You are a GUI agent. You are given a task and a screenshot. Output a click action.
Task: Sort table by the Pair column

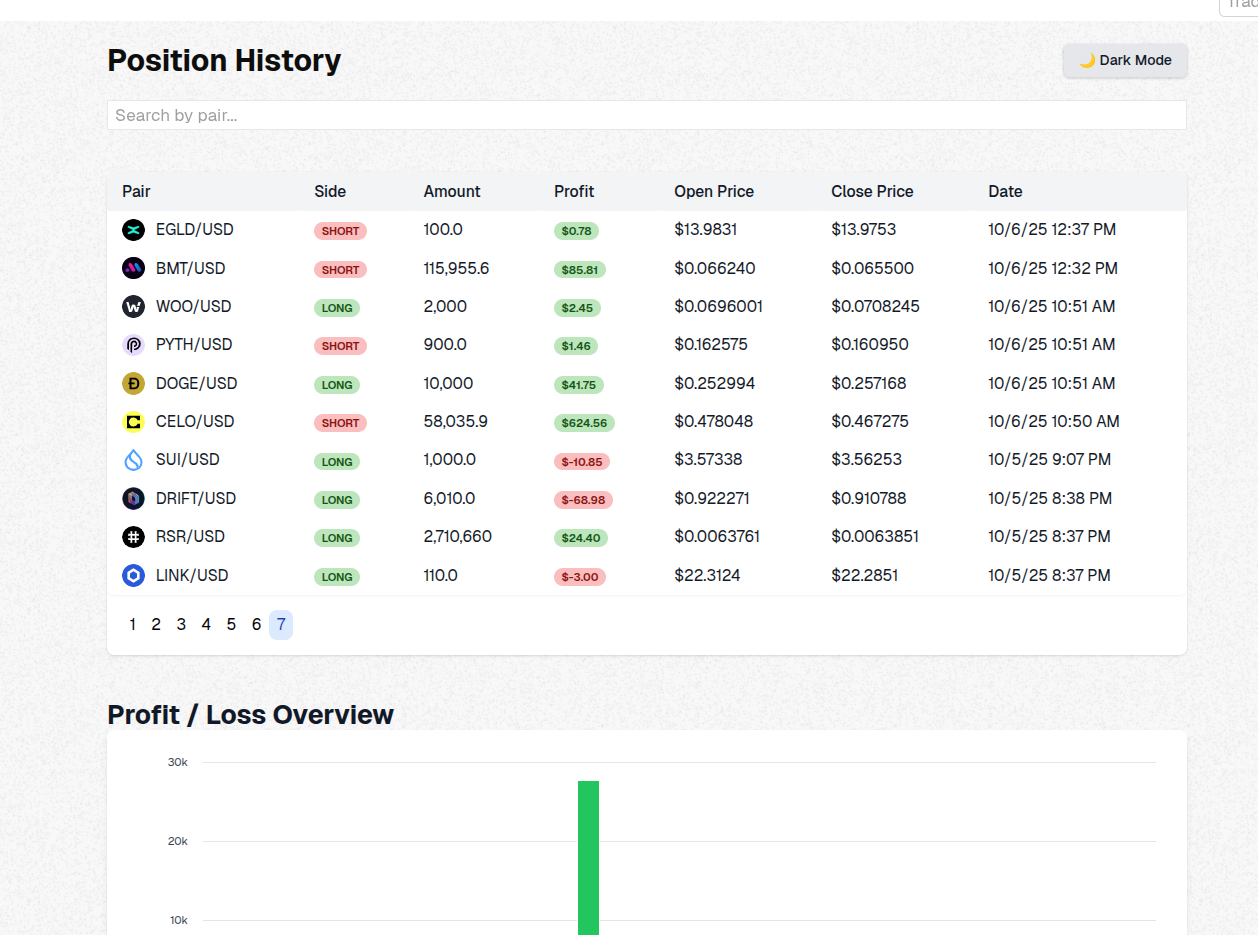point(136,191)
